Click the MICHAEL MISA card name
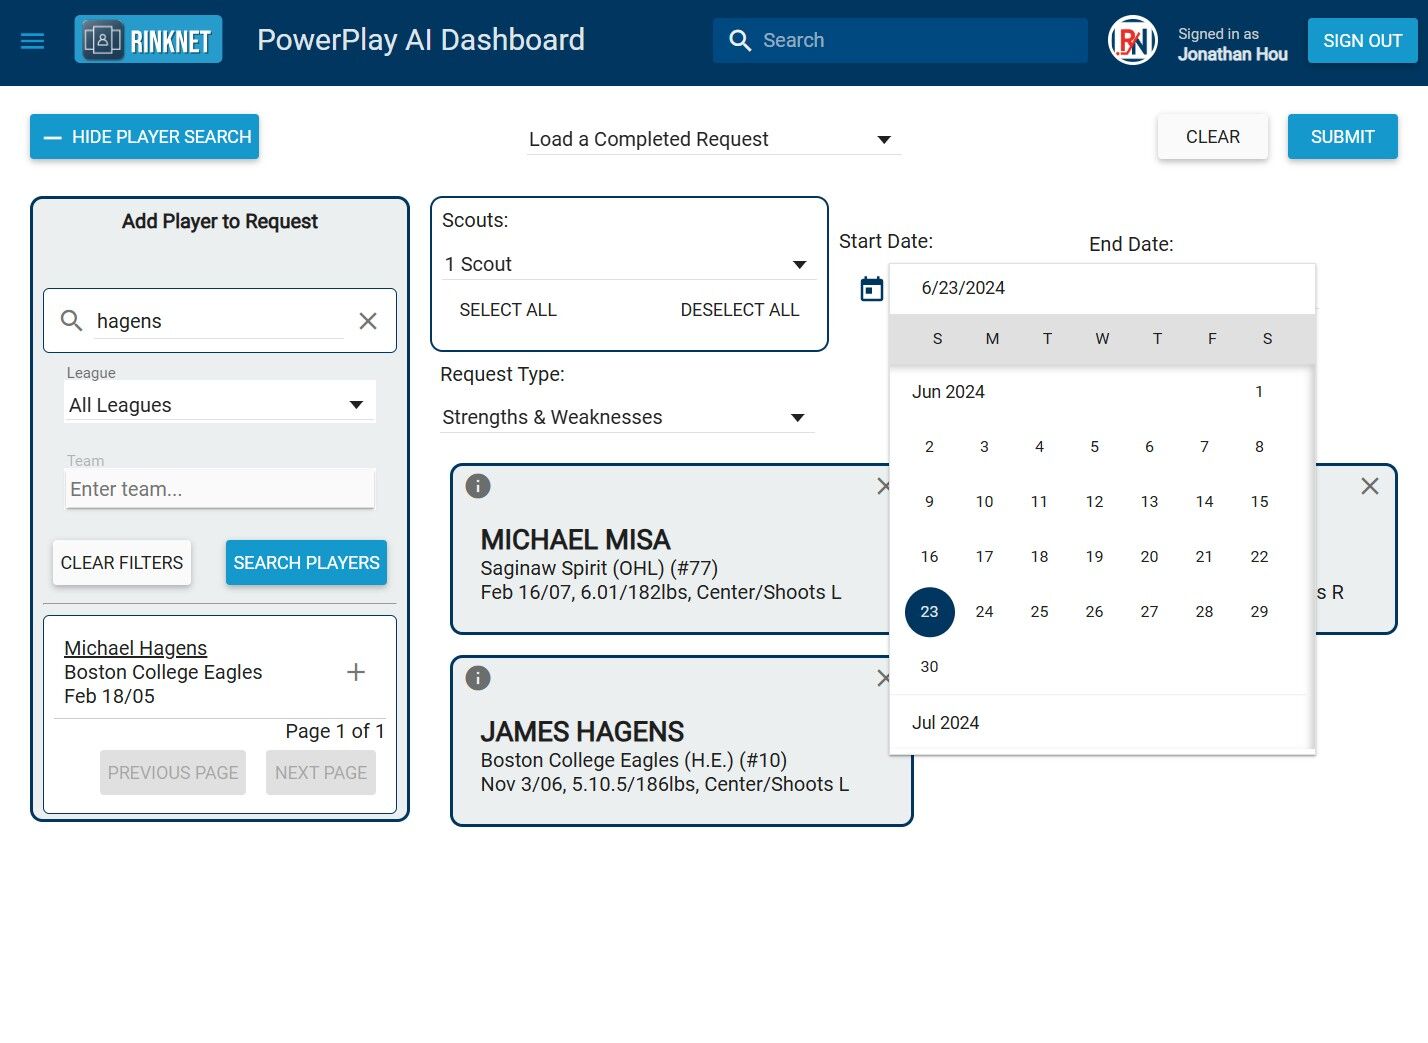 pyautogui.click(x=575, y=540)
